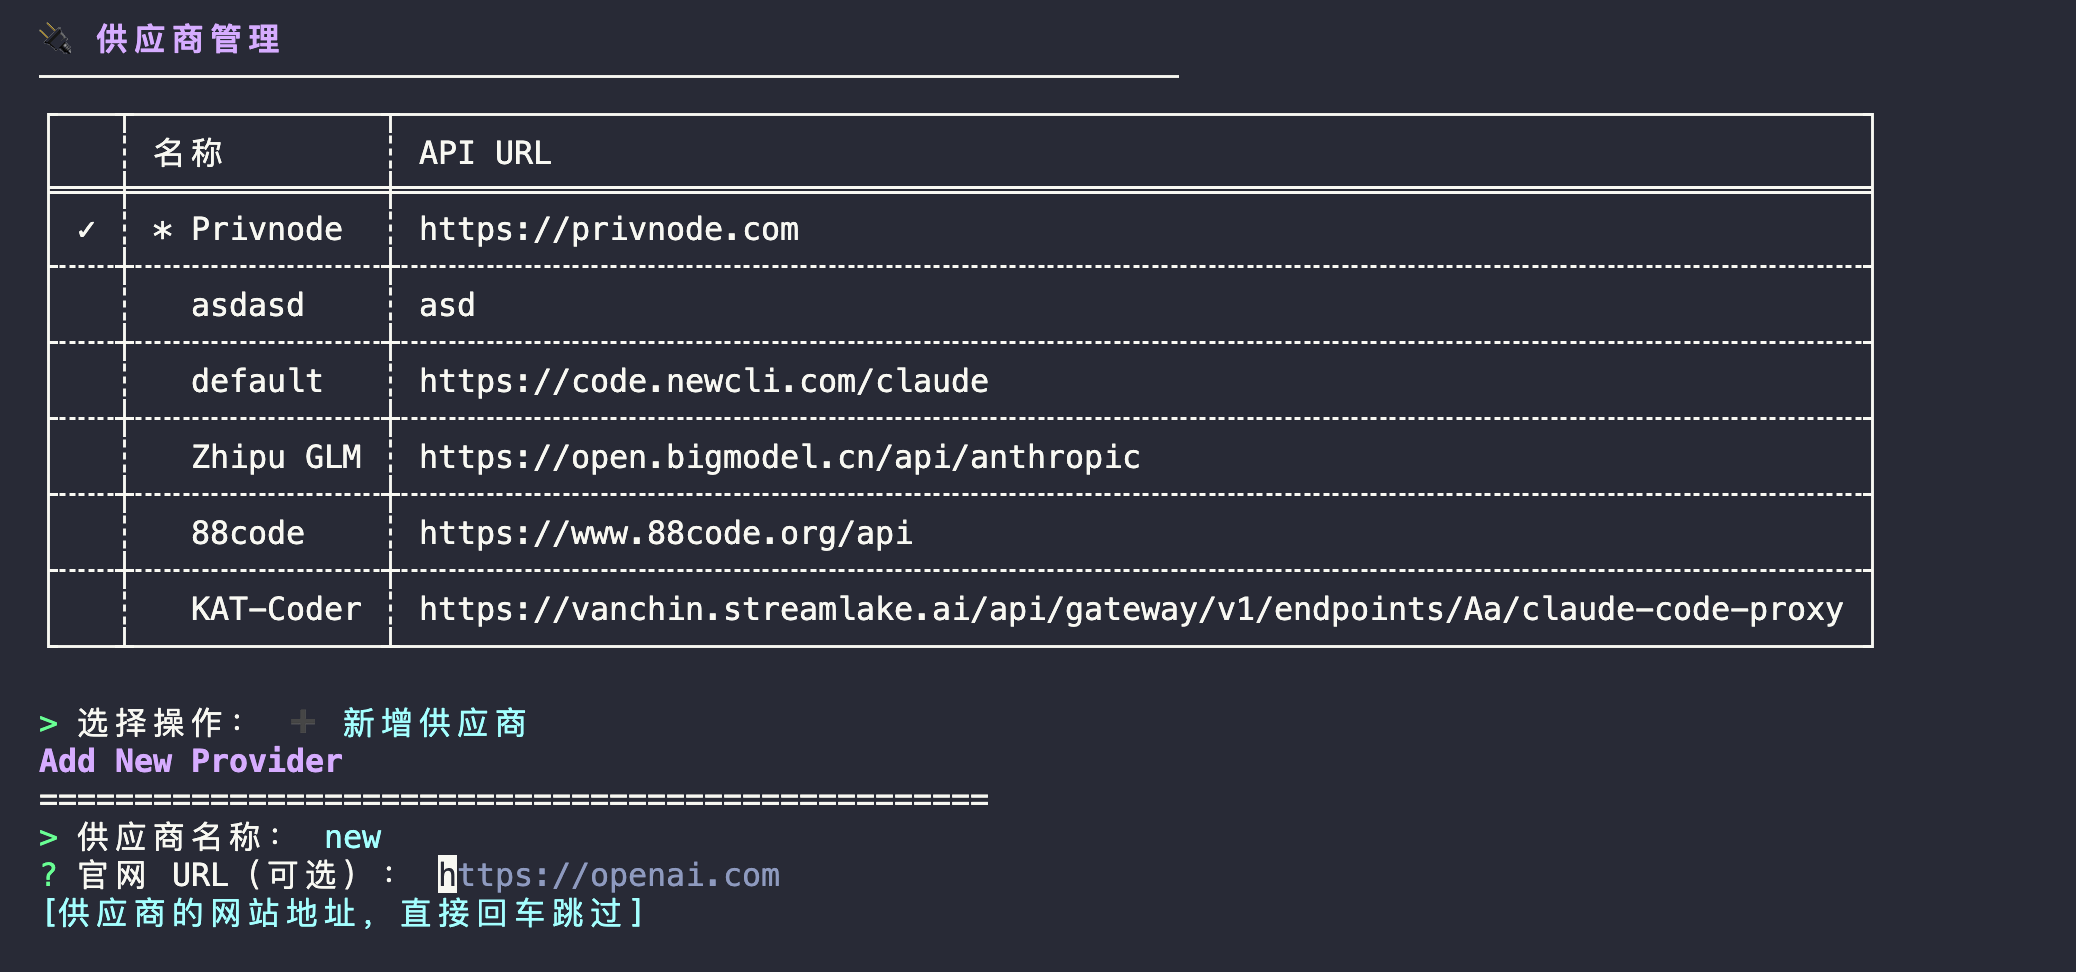Image resolution: width=2076 pixels, height=972 pixels.
Task: Open the open.bigmodel.cn anthropic API URL
Action: click(780, 457)
